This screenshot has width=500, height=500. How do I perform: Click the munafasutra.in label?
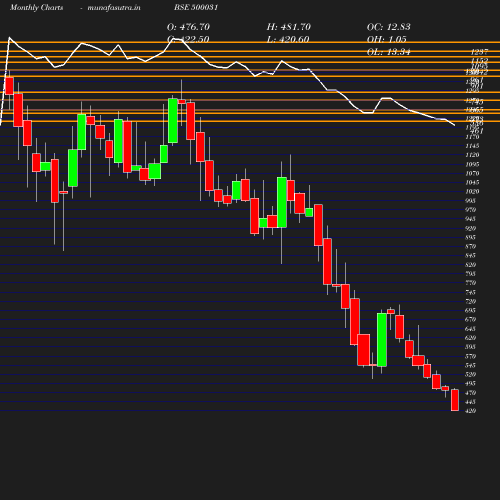pyautogui.click(x=114, y=7)
